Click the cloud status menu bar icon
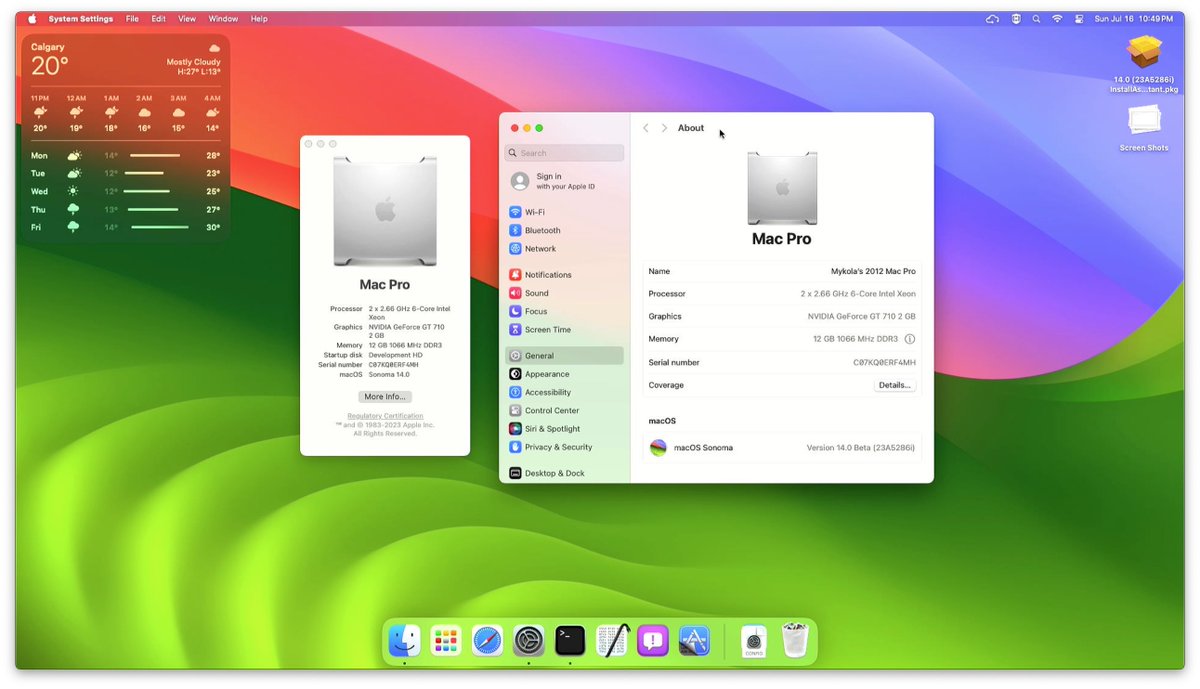This screenshot has width=1200, height=689. tap(992, 19)
